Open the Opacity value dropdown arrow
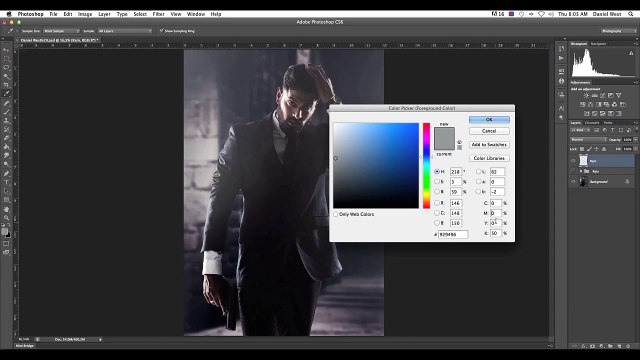 point(635,140)
